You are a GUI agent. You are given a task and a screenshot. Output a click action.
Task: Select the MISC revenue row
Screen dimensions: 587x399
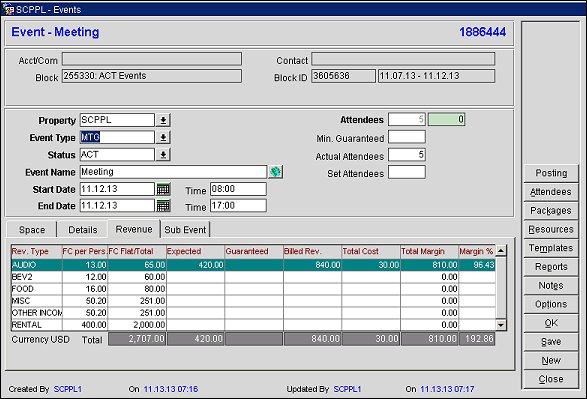[253, 301]
